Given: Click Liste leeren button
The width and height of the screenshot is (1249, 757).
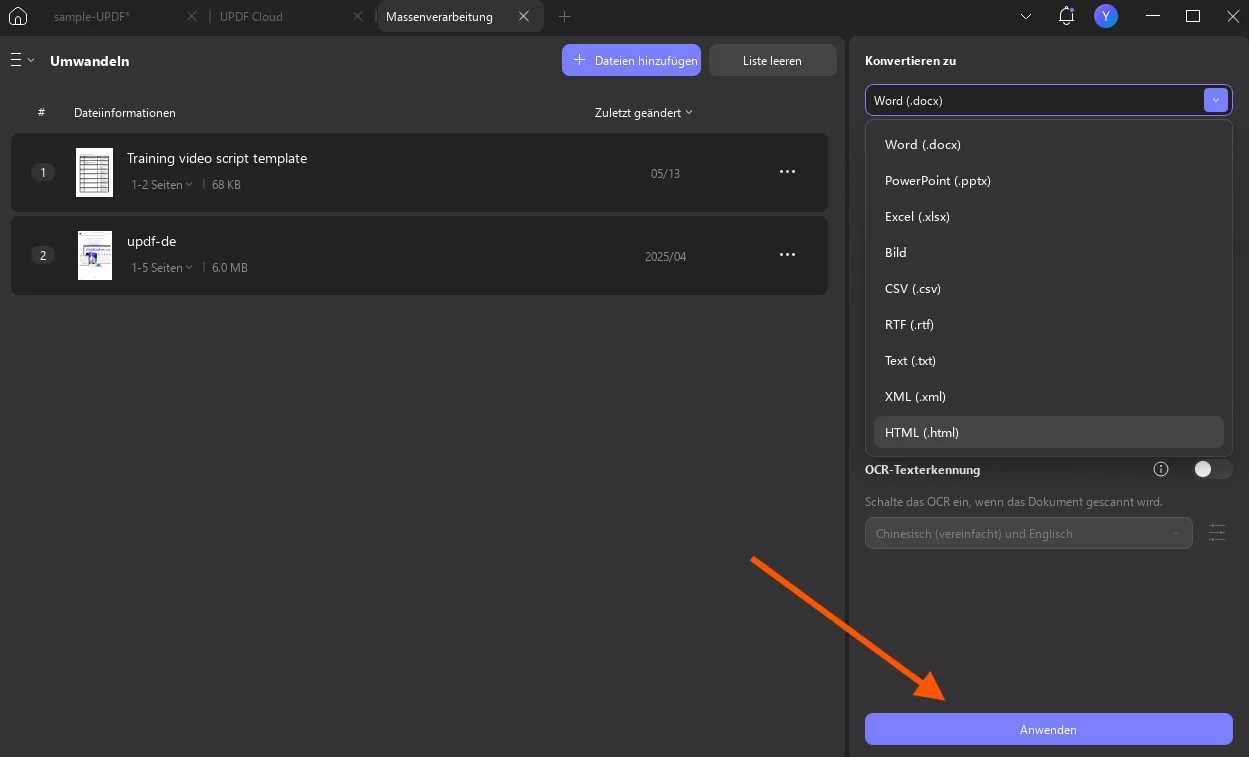Looking at the screenshot, I should tap(772, 60).
